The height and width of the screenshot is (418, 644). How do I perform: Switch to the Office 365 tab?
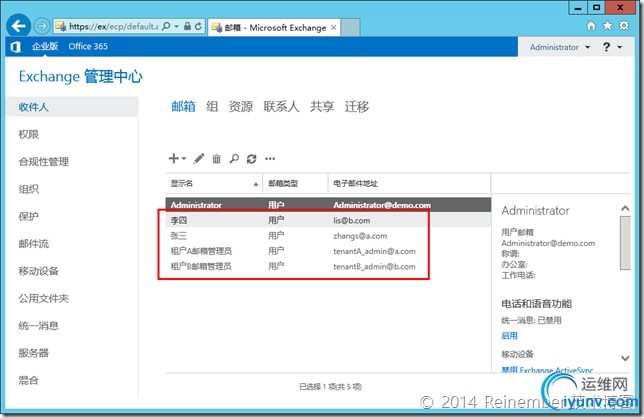(x=88, y=46)
